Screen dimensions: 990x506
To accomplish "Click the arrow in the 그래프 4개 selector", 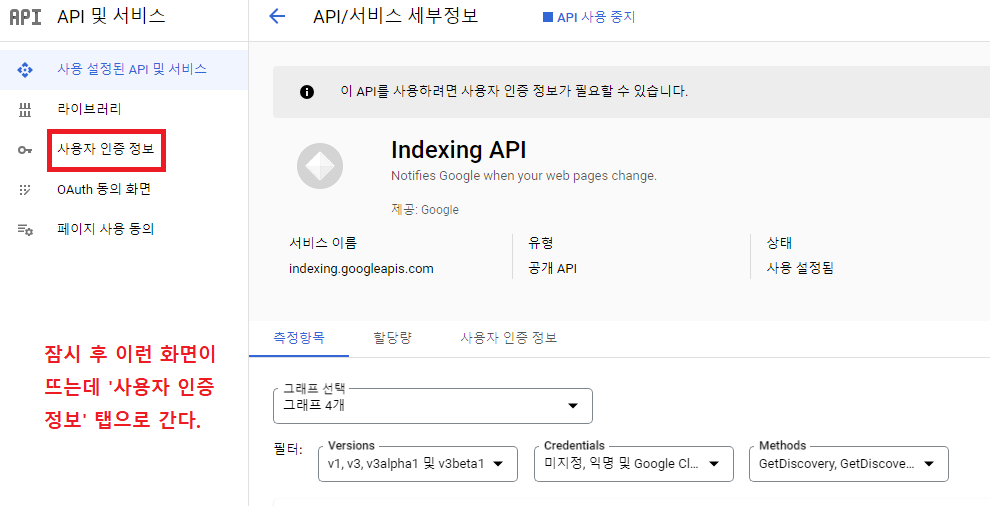I will [573, 406].
